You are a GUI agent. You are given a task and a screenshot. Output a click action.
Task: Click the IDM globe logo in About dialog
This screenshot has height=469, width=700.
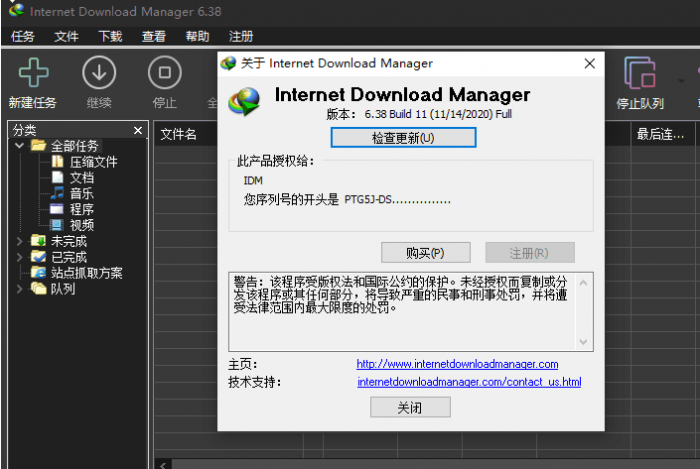244,102
